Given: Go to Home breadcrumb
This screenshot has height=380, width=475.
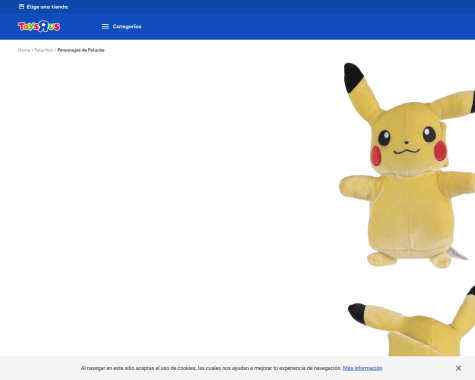Looking at the screenshot, I should (24, 50).
